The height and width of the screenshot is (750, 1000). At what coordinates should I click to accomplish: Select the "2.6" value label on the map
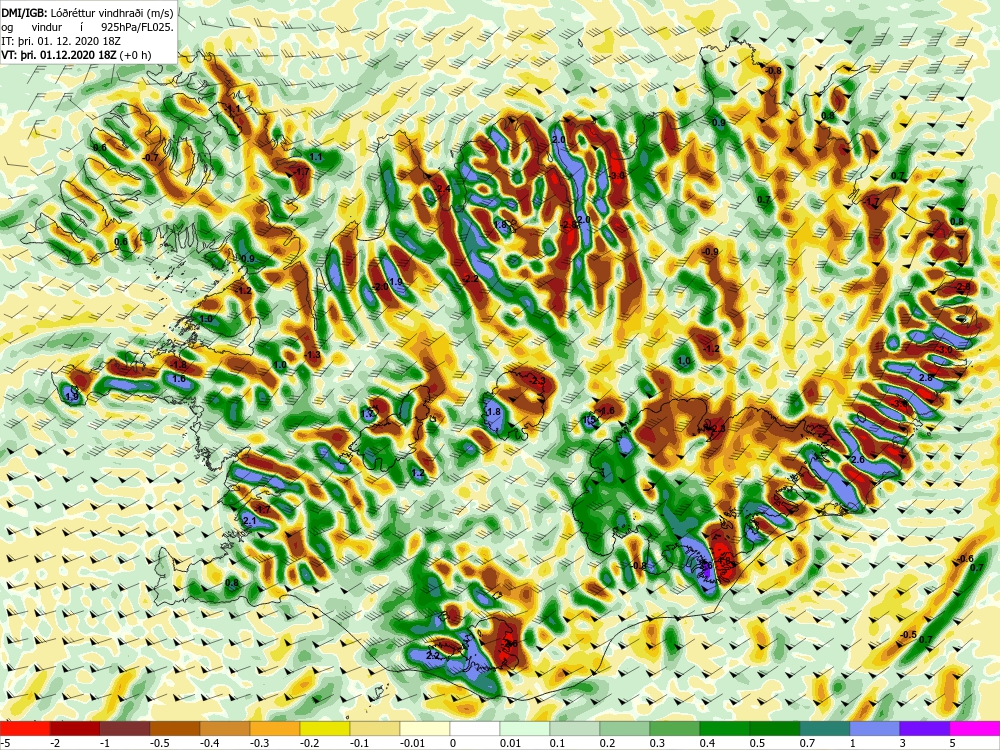pos(858,460)
